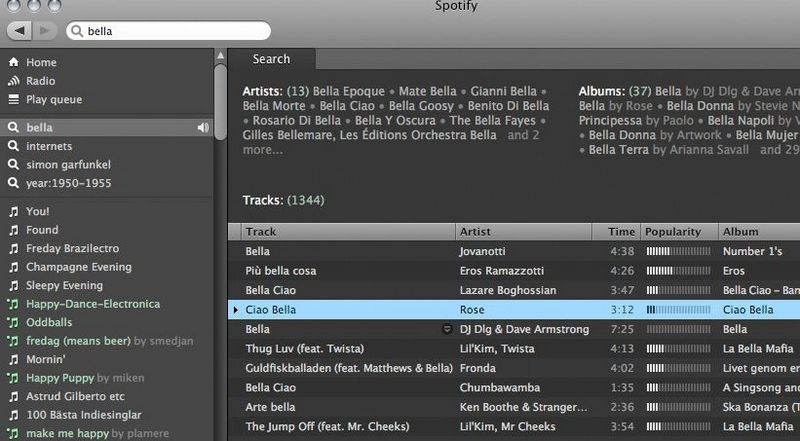Open artist link The Bella Fayes

(x=493, y=121)
